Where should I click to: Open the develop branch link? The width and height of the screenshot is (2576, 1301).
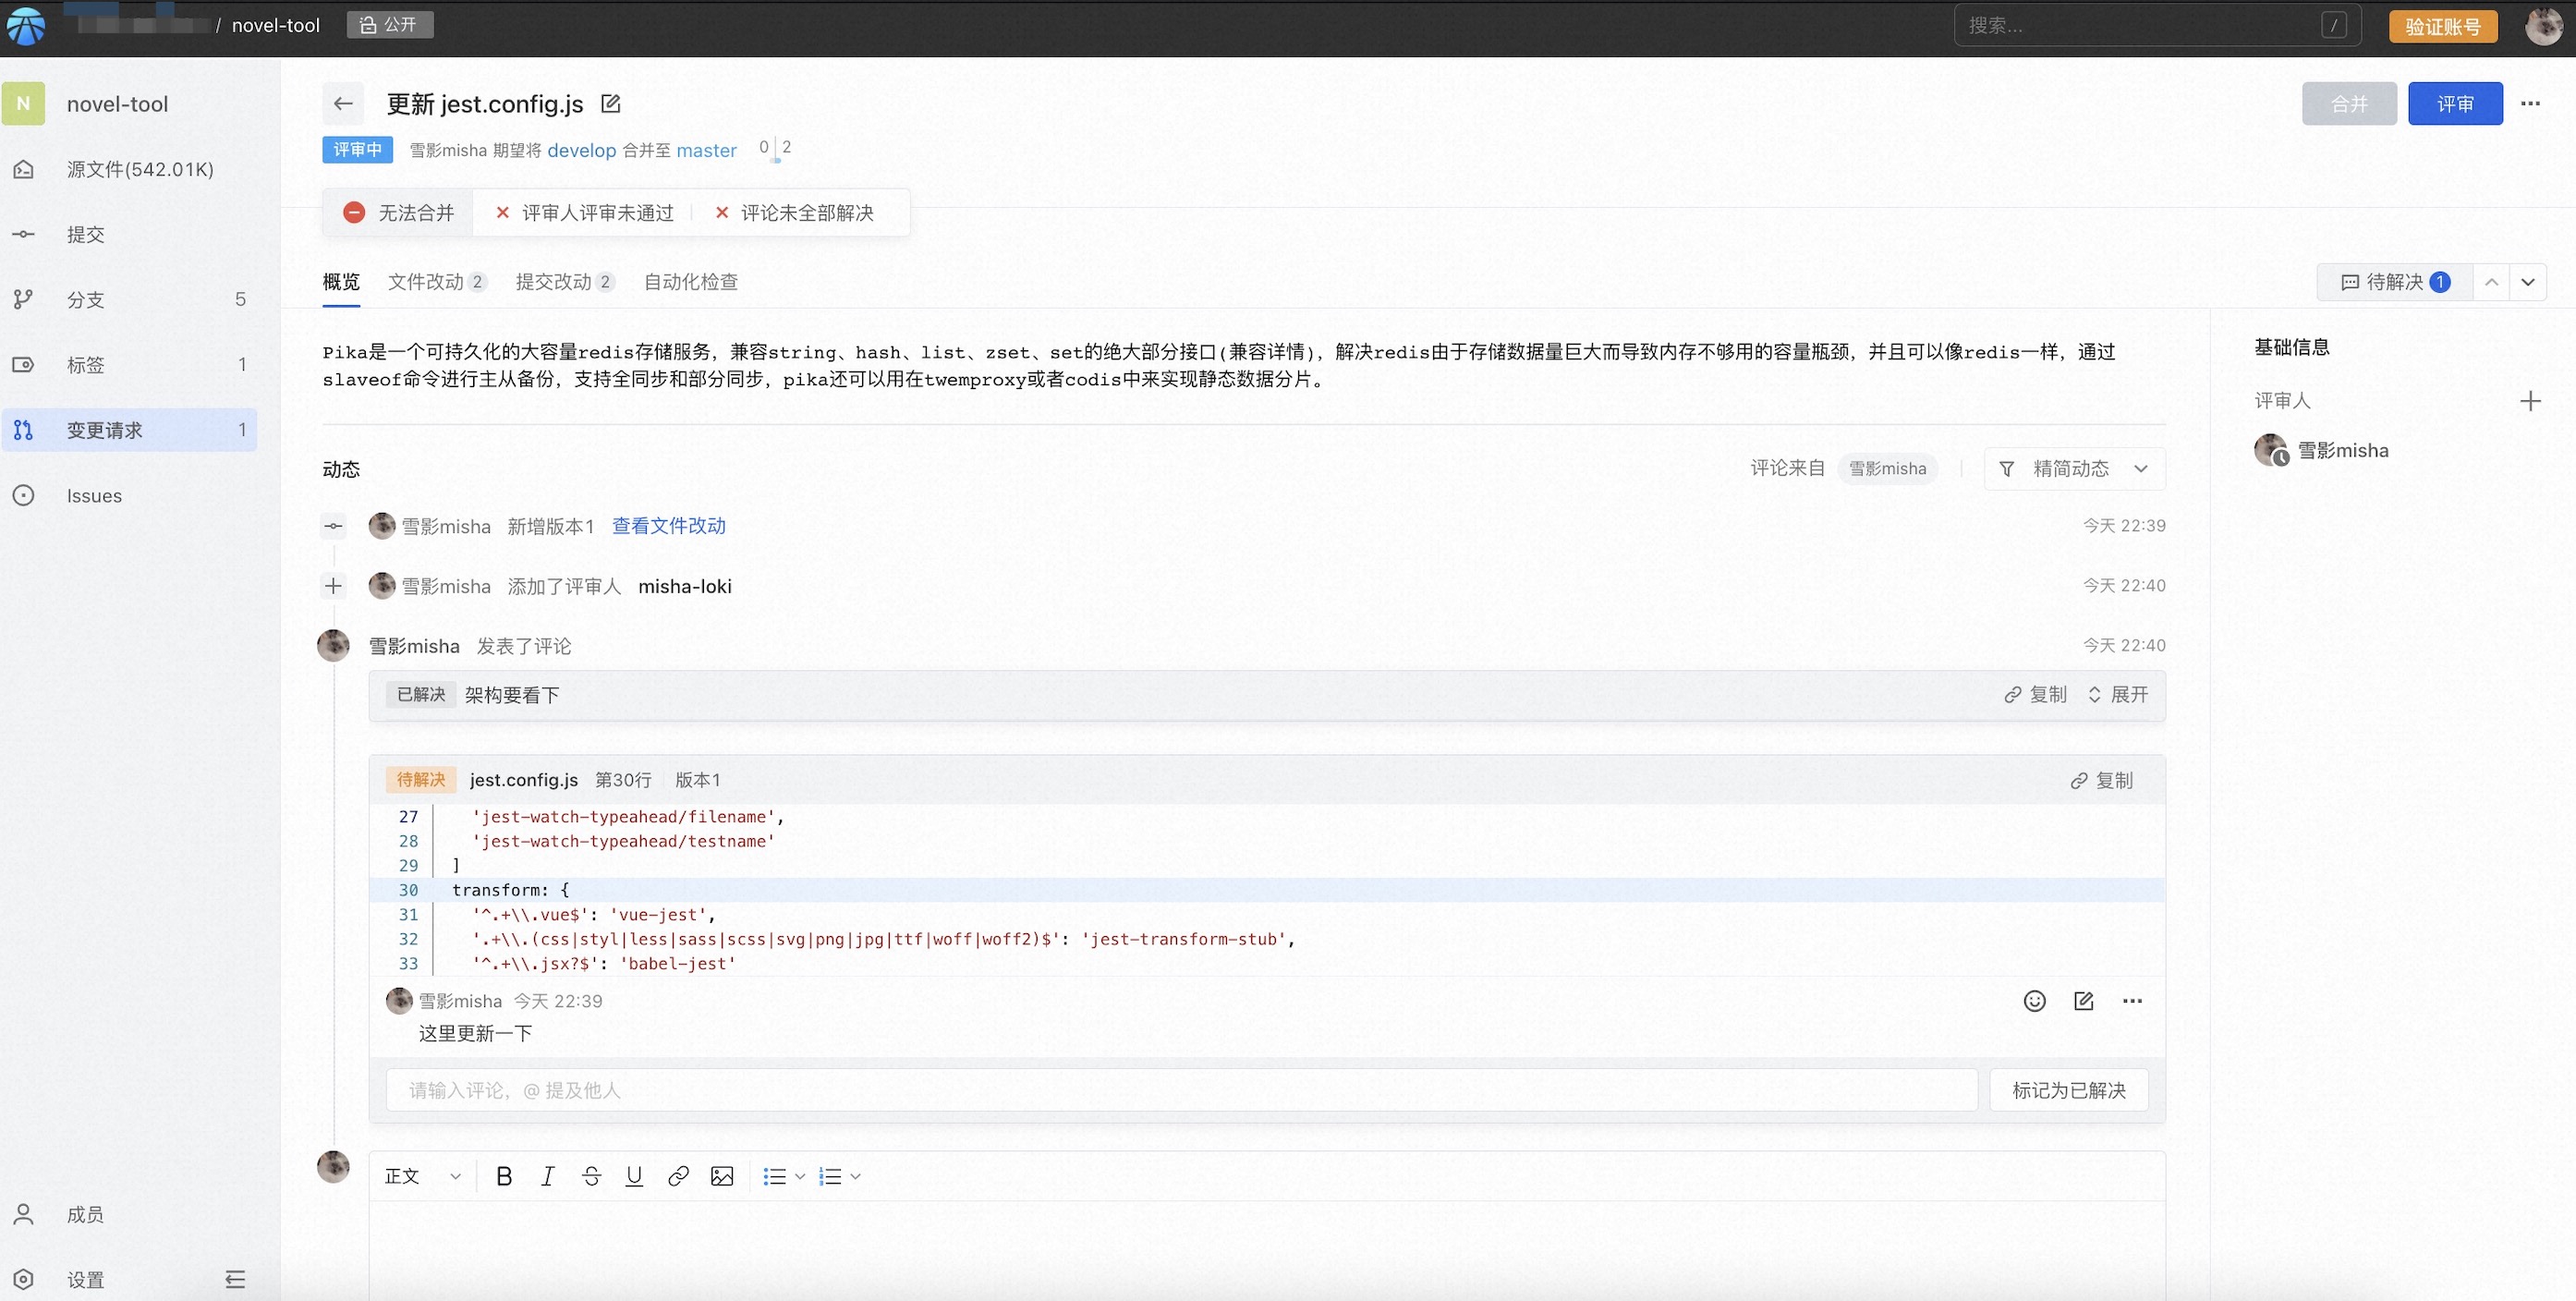point(582,150)
